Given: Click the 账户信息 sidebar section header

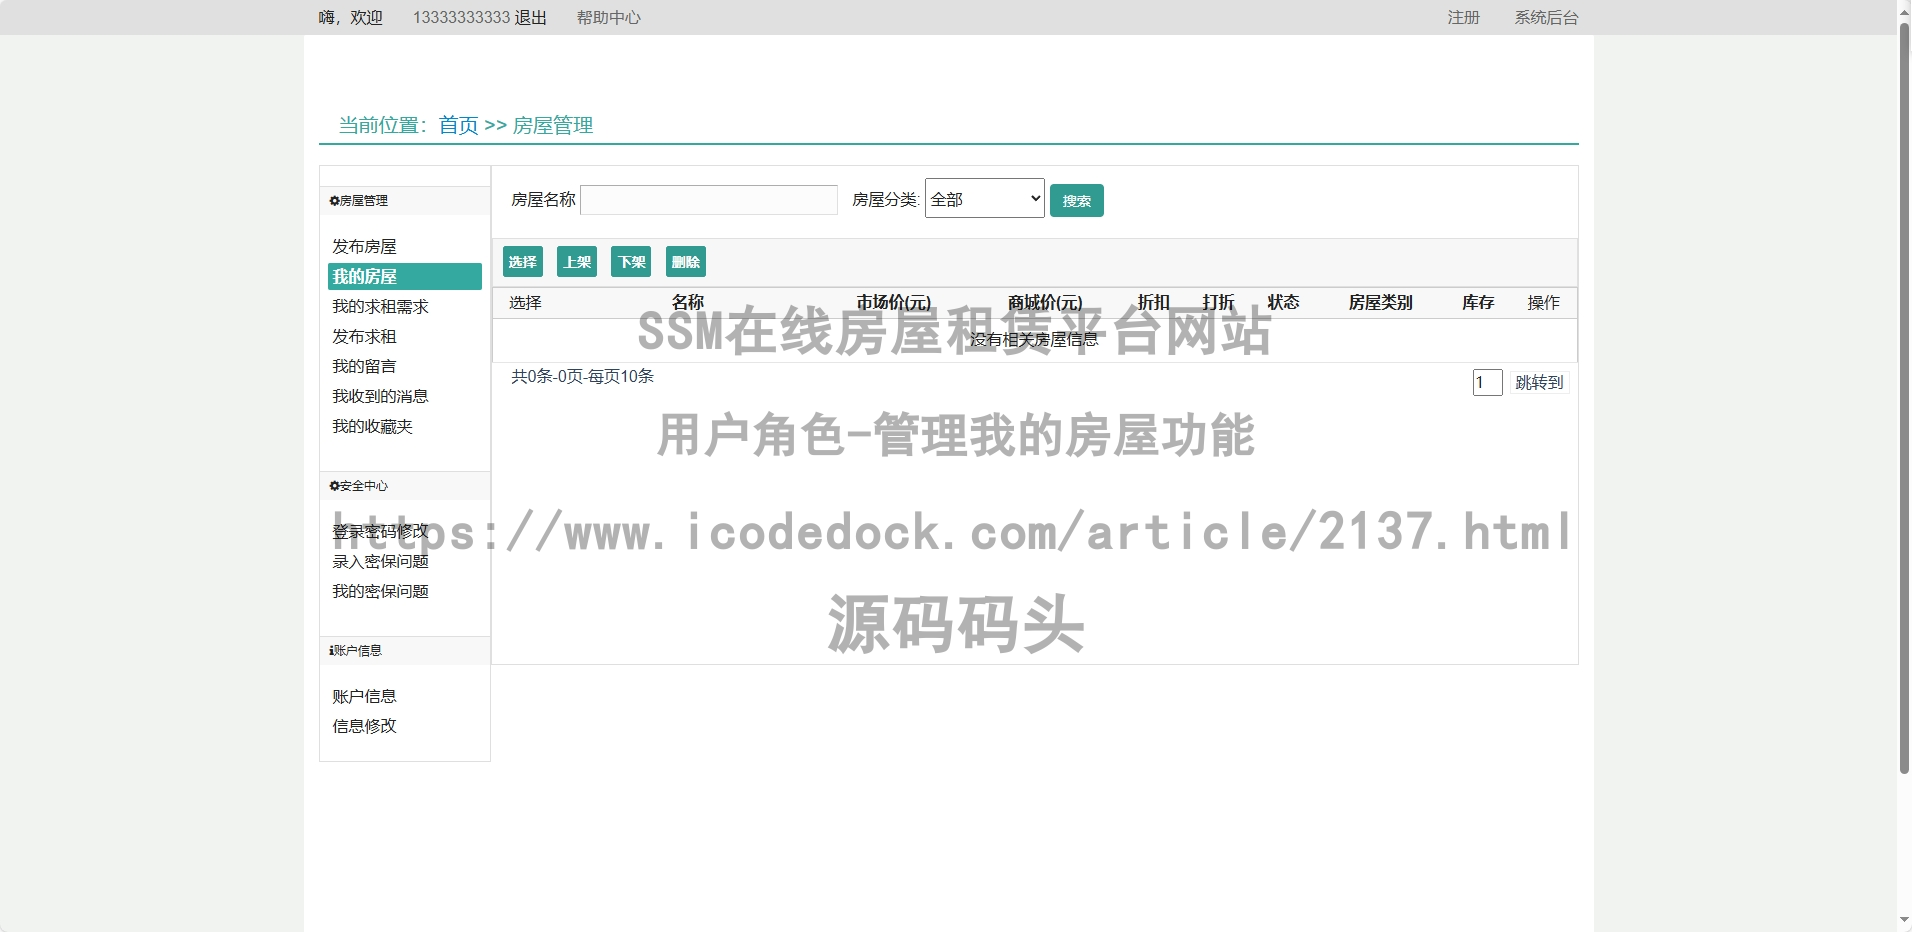Looking at the screenshot, I should pos(405,651).
